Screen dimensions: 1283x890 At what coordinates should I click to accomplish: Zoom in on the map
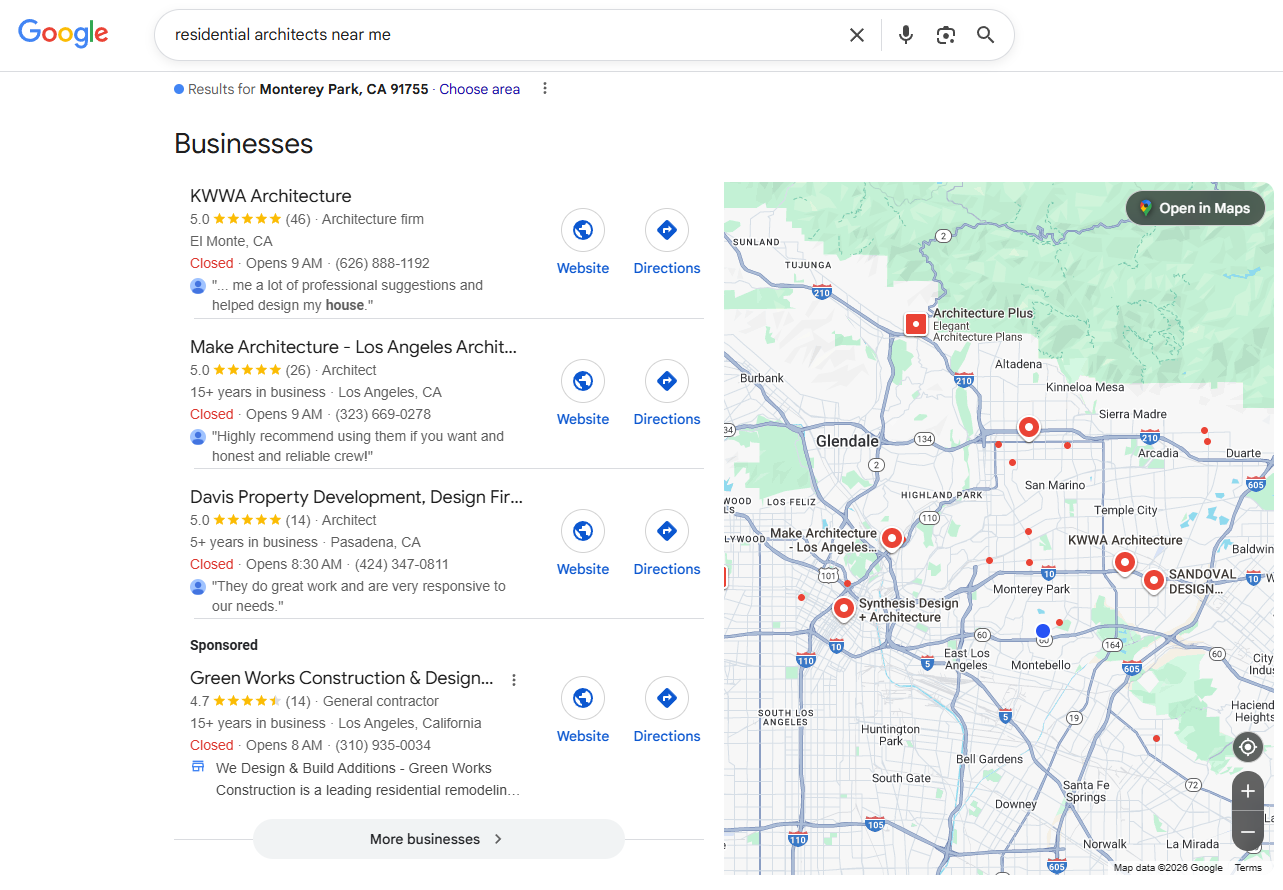pos(1247,792)
